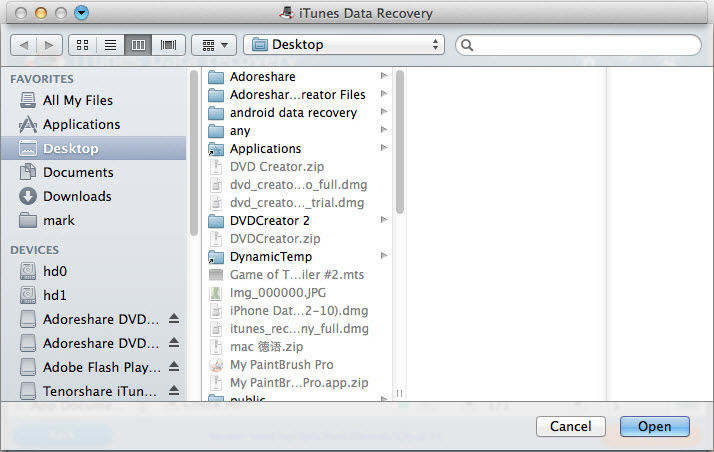Click the magnifier icon in the search field

click(x=467, y=45)
